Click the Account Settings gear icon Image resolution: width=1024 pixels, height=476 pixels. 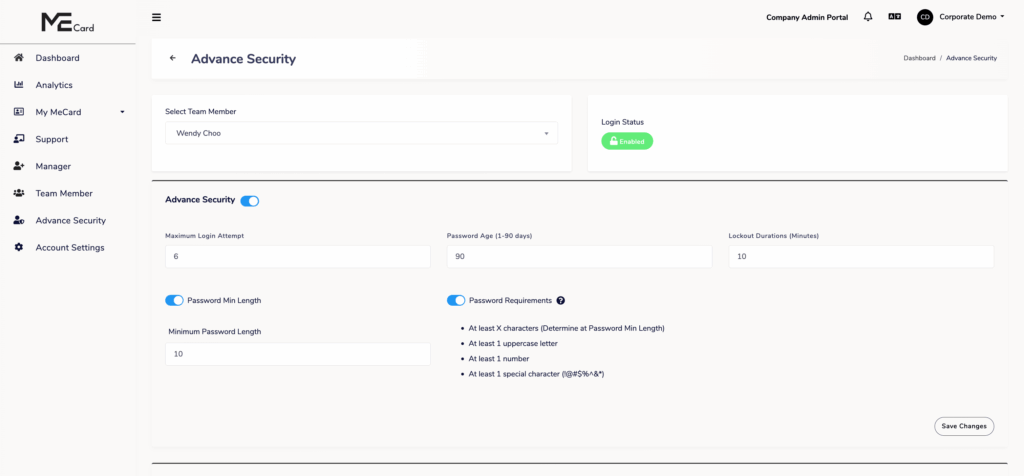(19, 247)
